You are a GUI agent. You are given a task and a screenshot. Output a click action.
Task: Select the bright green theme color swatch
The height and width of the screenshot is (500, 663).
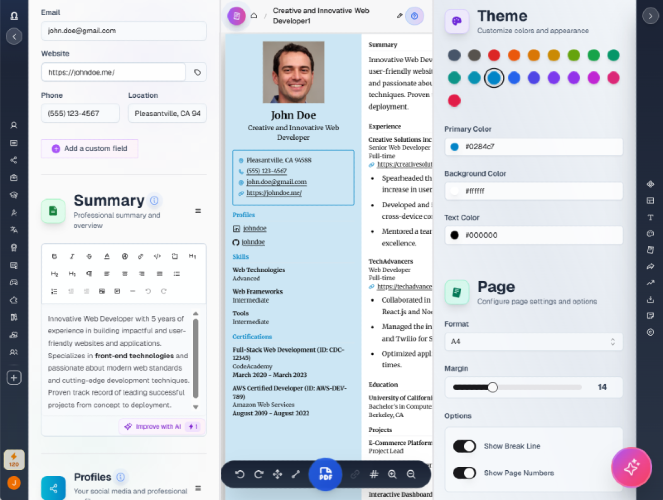[594, 55]
